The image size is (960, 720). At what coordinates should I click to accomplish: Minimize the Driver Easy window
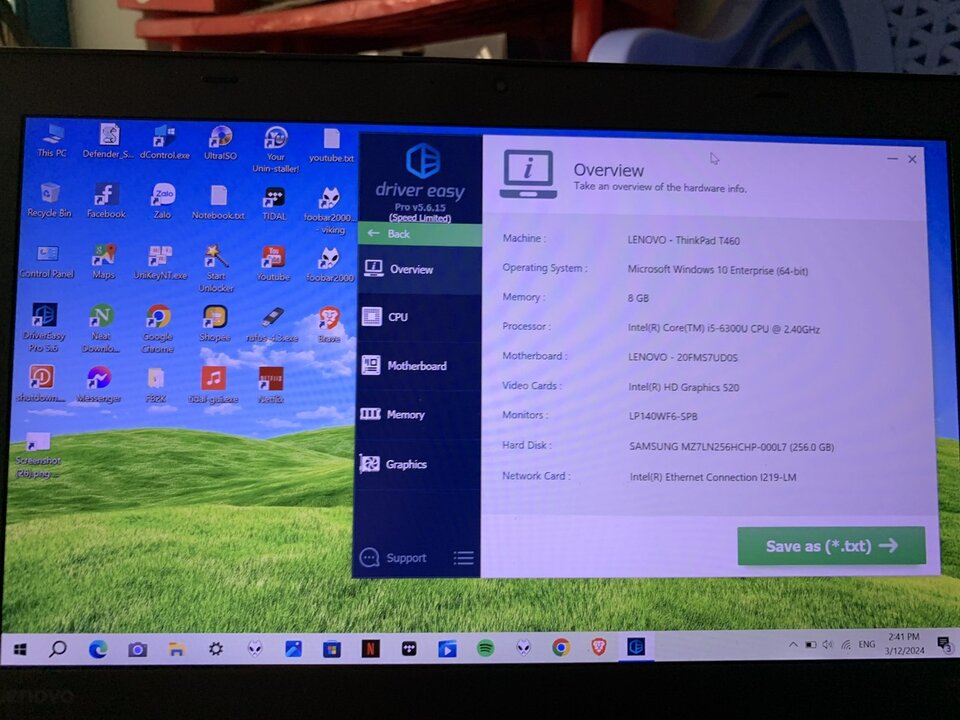pyautogui.click(x=893, y=159)
